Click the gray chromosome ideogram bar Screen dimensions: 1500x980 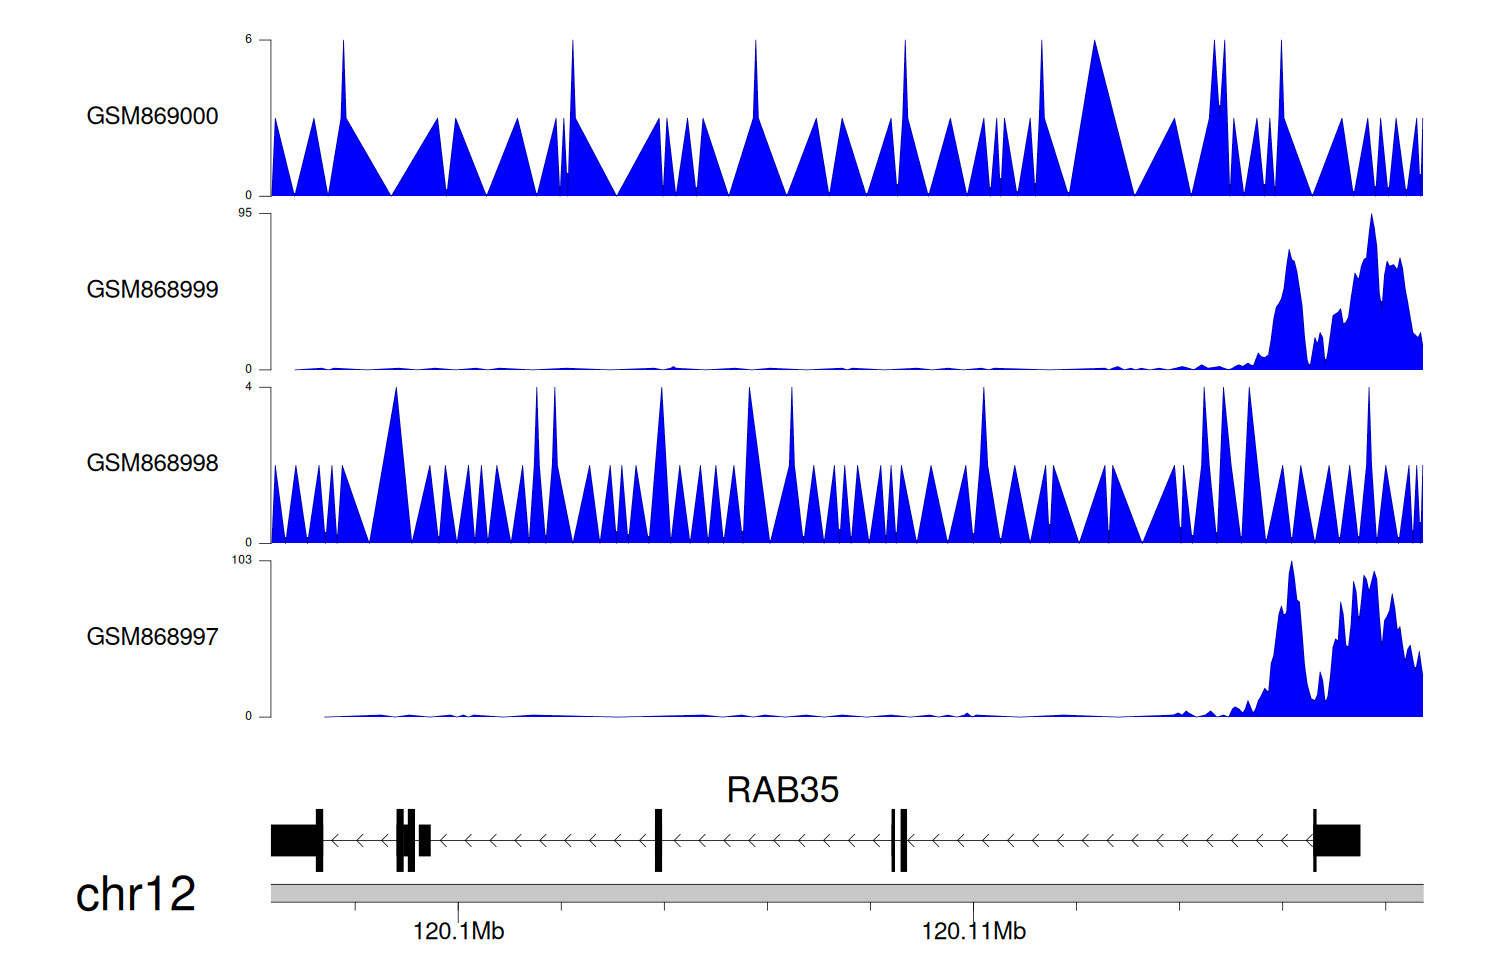[846, 893]
